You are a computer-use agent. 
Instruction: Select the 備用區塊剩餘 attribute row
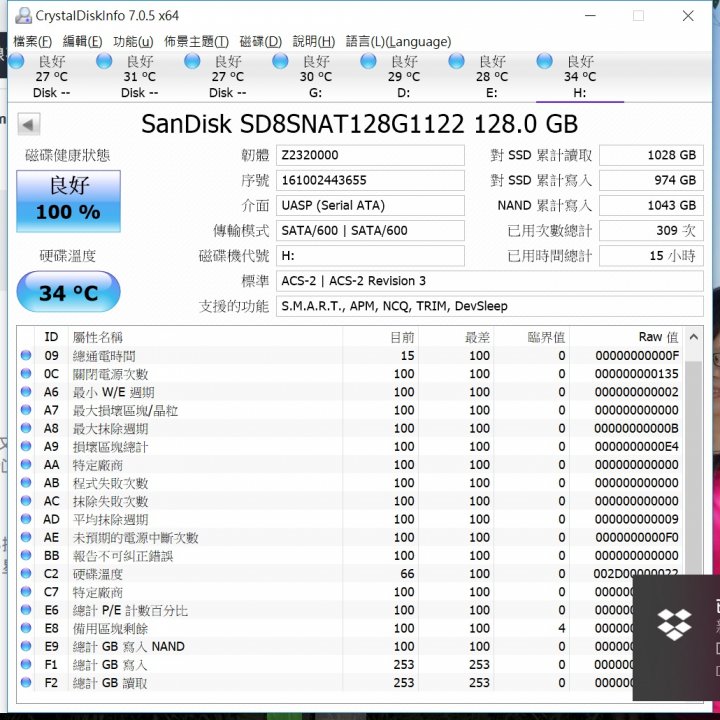(x=325, y=628)
